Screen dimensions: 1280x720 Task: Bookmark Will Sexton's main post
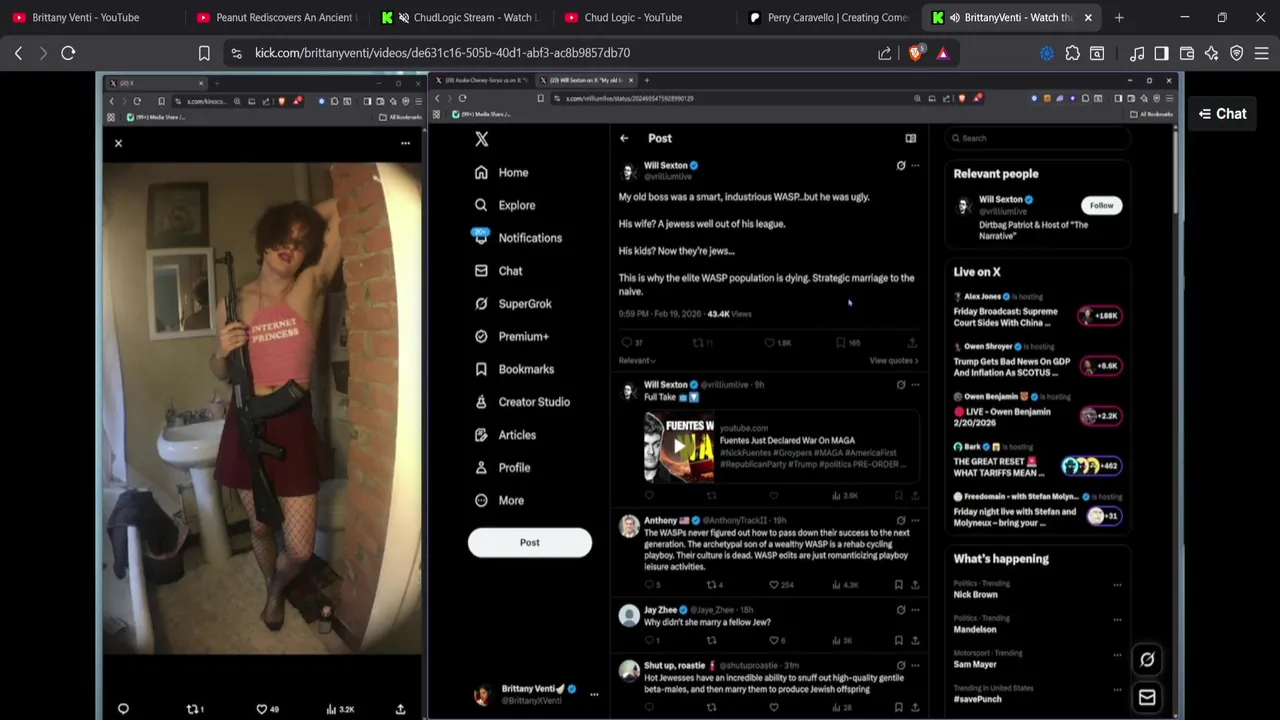840,342
